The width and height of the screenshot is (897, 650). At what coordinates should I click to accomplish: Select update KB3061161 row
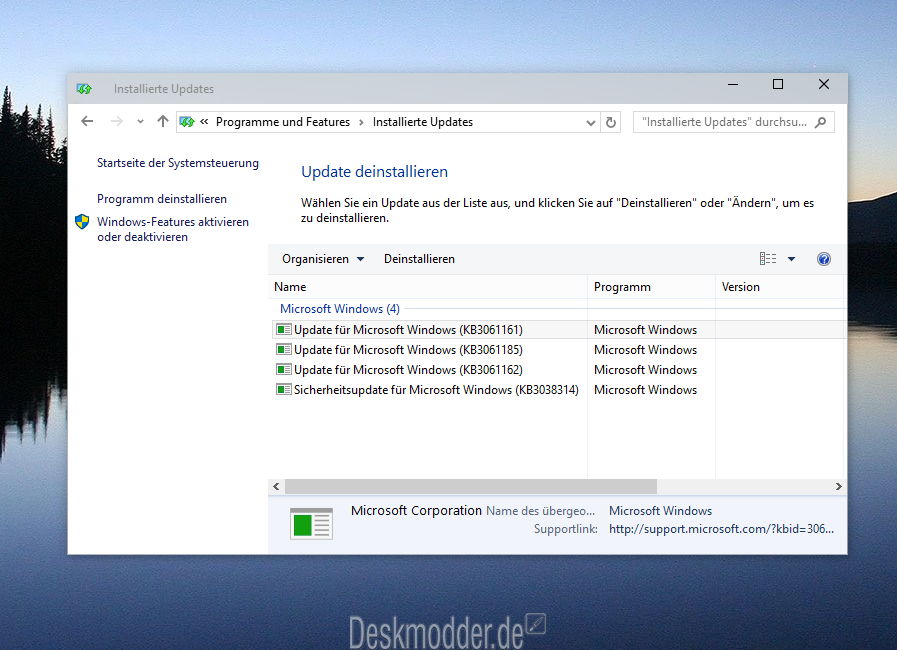point(558,330)
